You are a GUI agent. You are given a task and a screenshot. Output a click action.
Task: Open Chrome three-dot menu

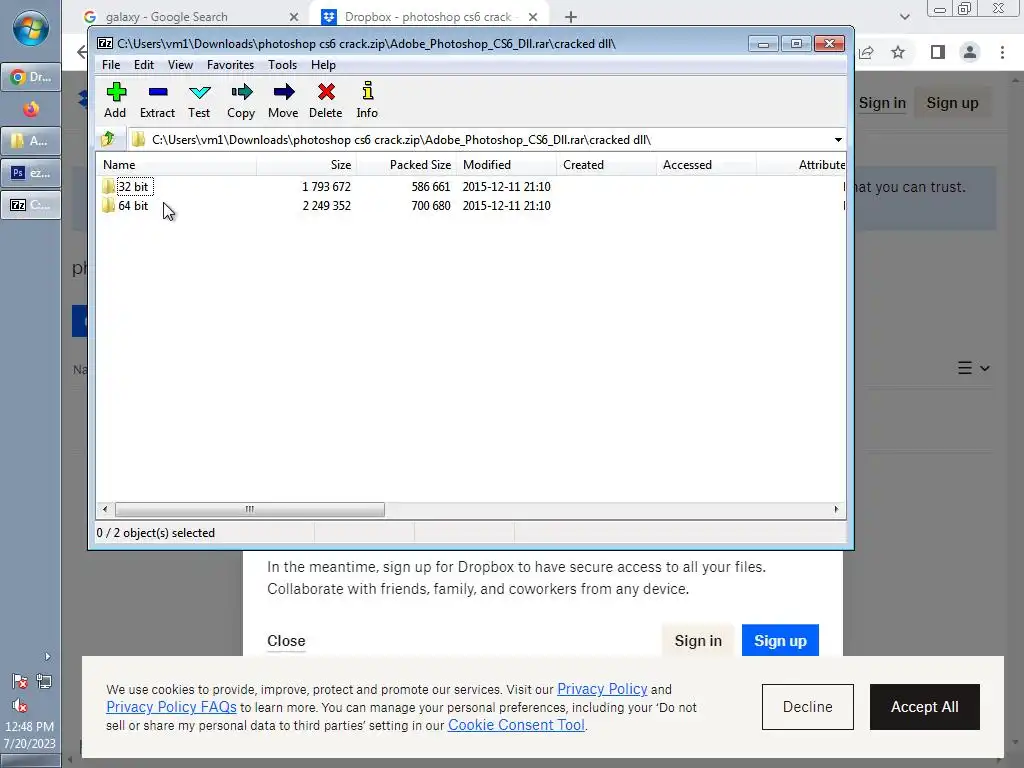point(1002,52)
